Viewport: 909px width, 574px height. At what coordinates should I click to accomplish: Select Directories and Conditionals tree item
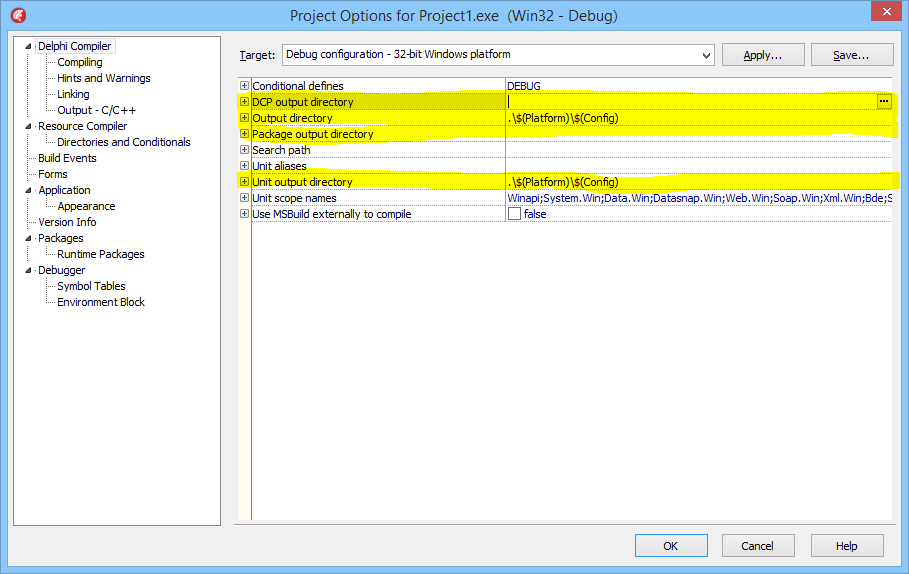[x=123, y=142]
